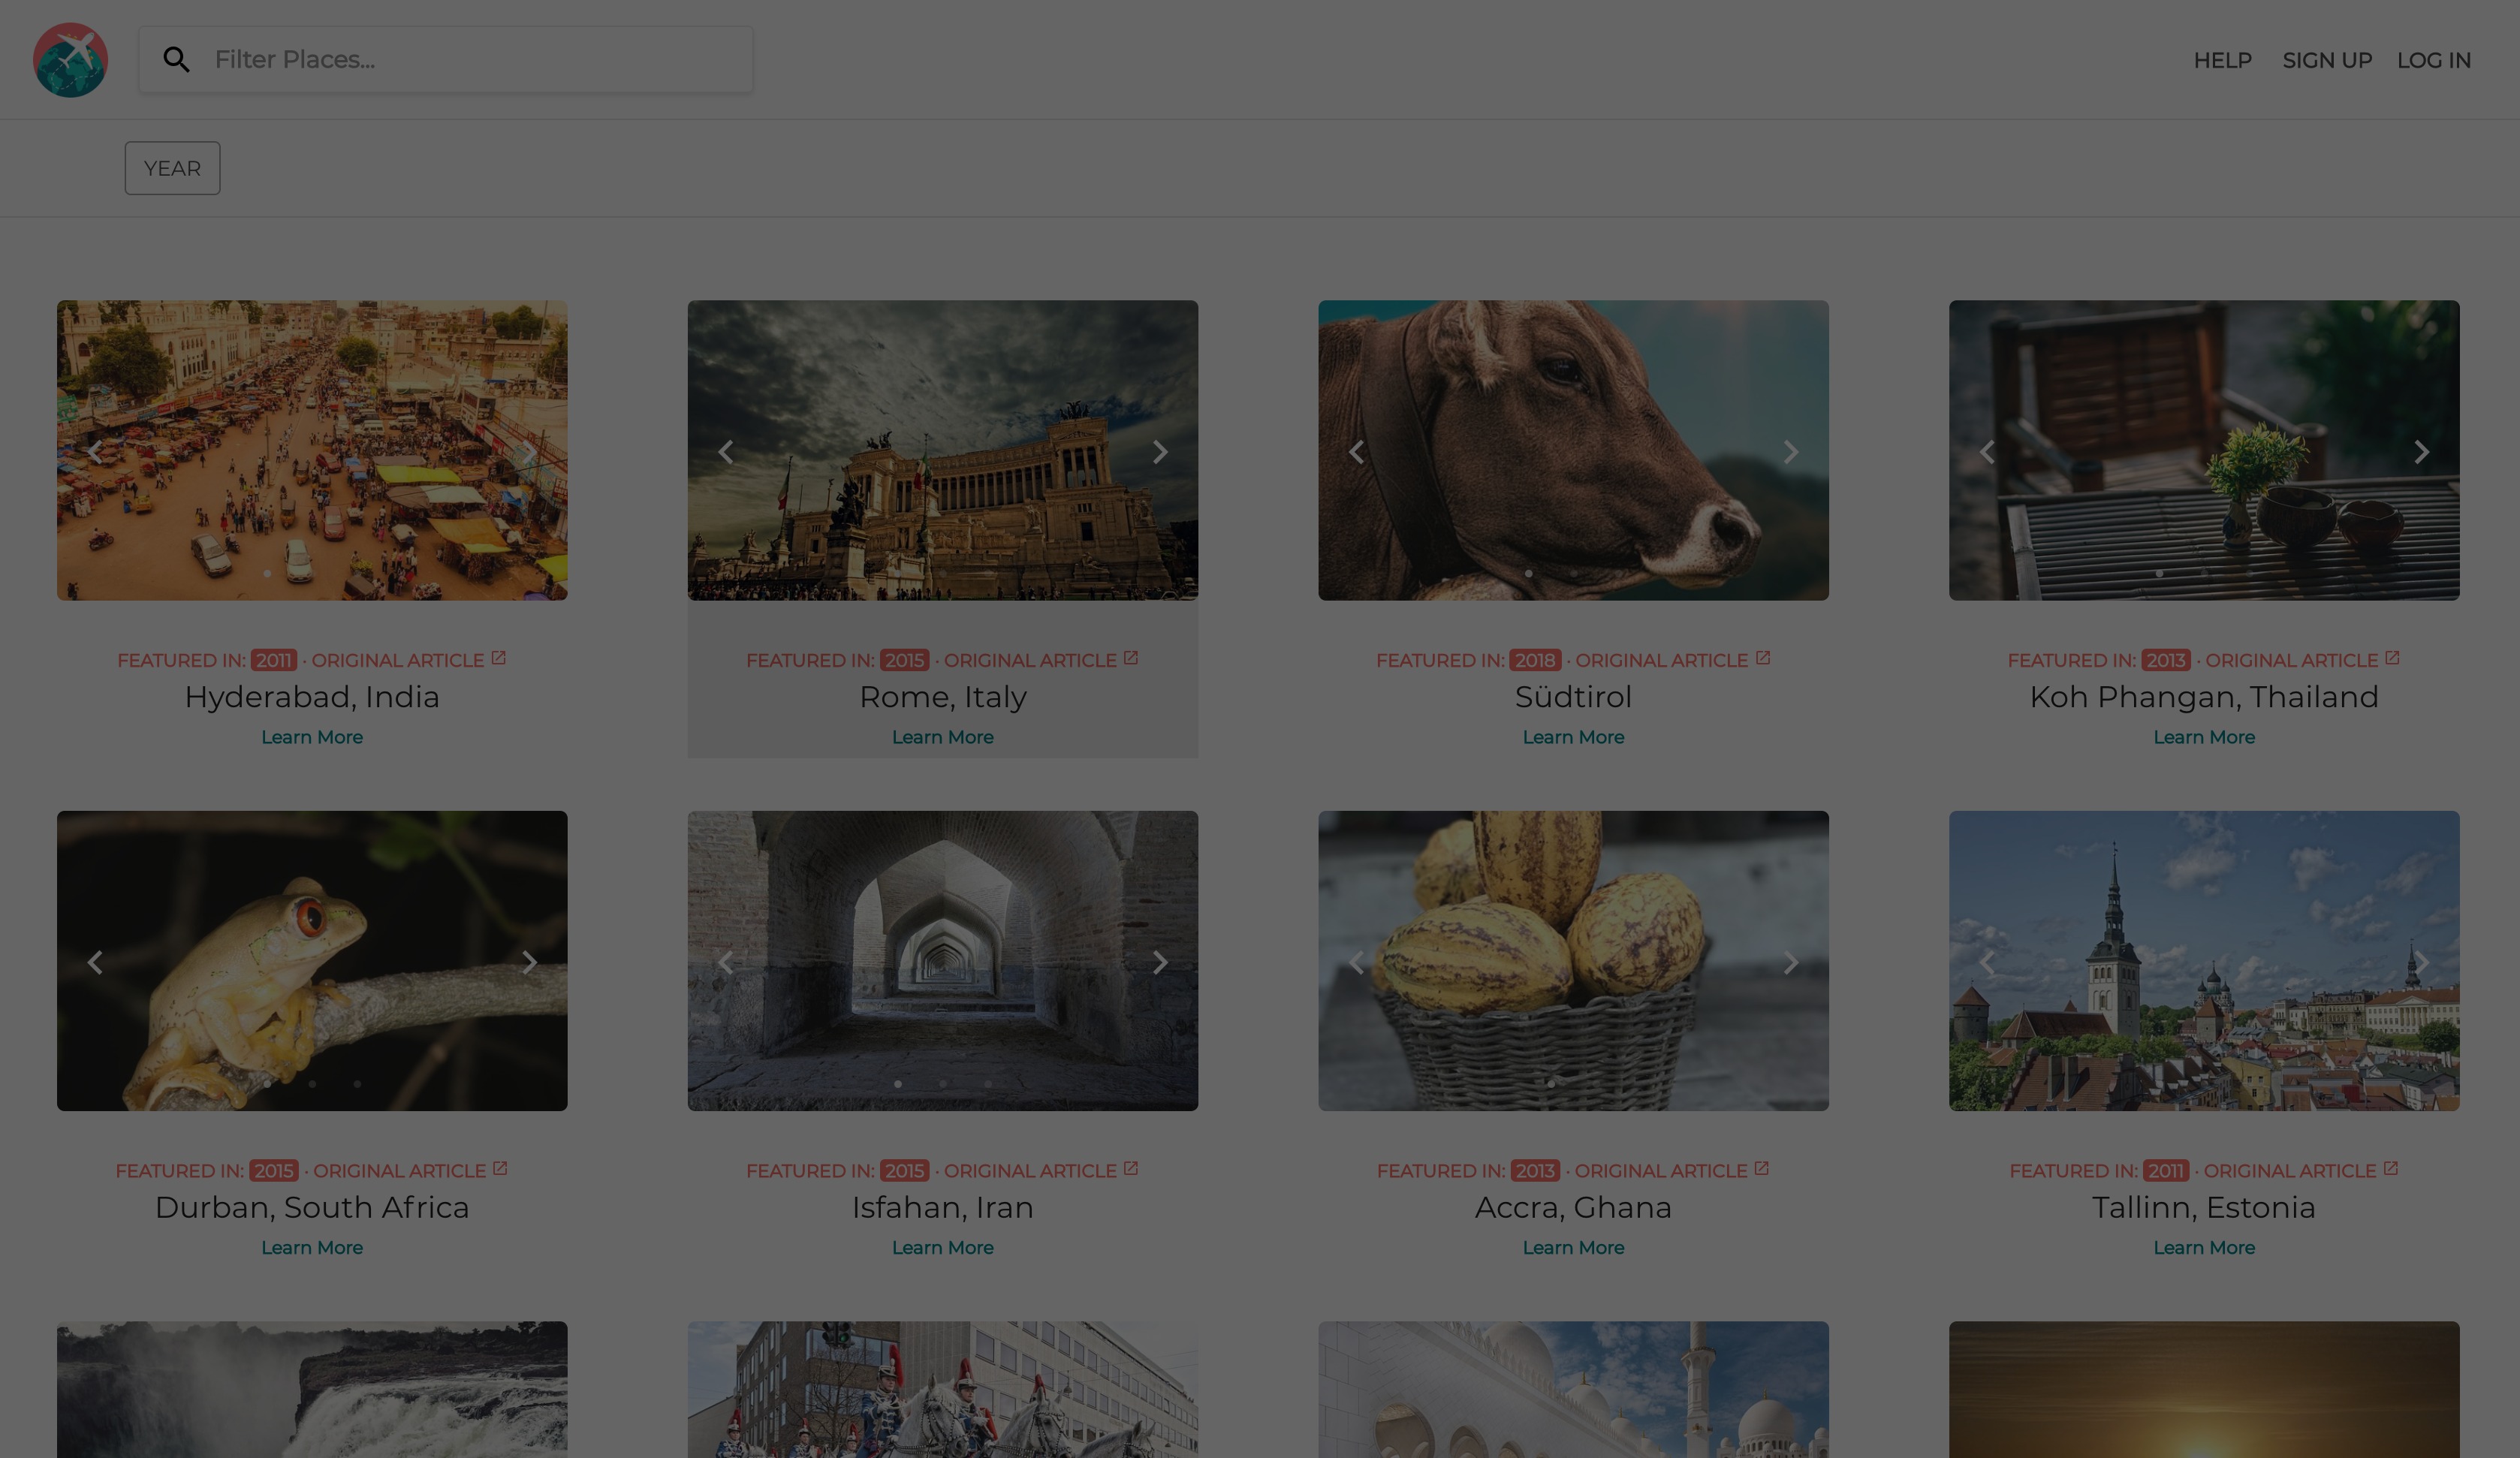
Task: Open the Tallinn skyline photo
Action: (2204, 960)
